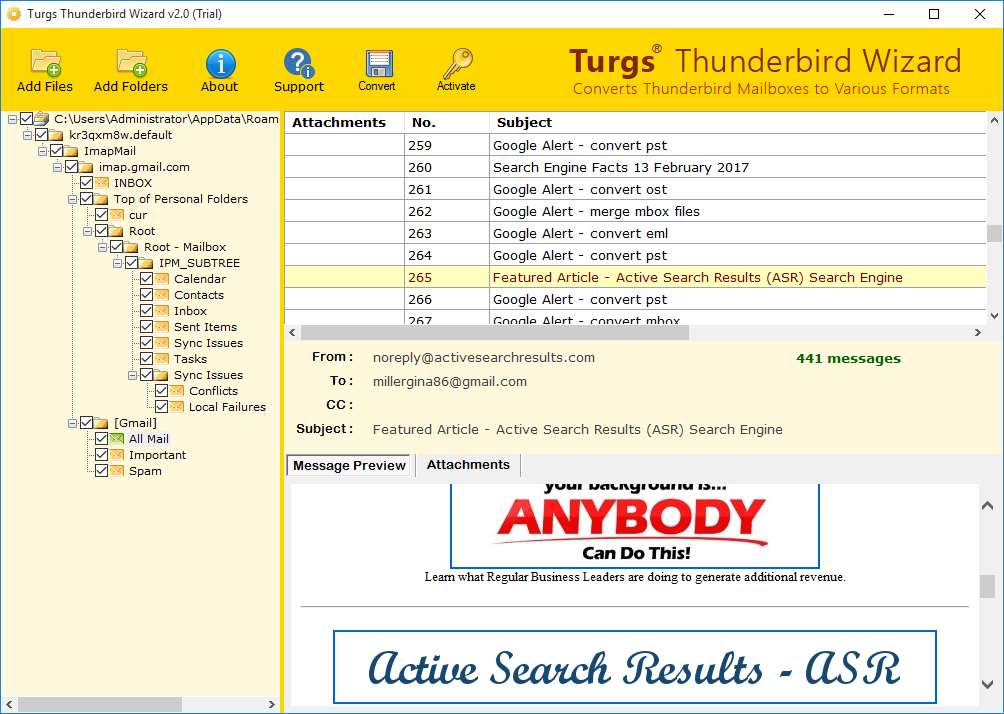Uncheck the Contacts folder checkbox
The height and width of the screenshot is (714, 1004).
[x=147, y=295]
